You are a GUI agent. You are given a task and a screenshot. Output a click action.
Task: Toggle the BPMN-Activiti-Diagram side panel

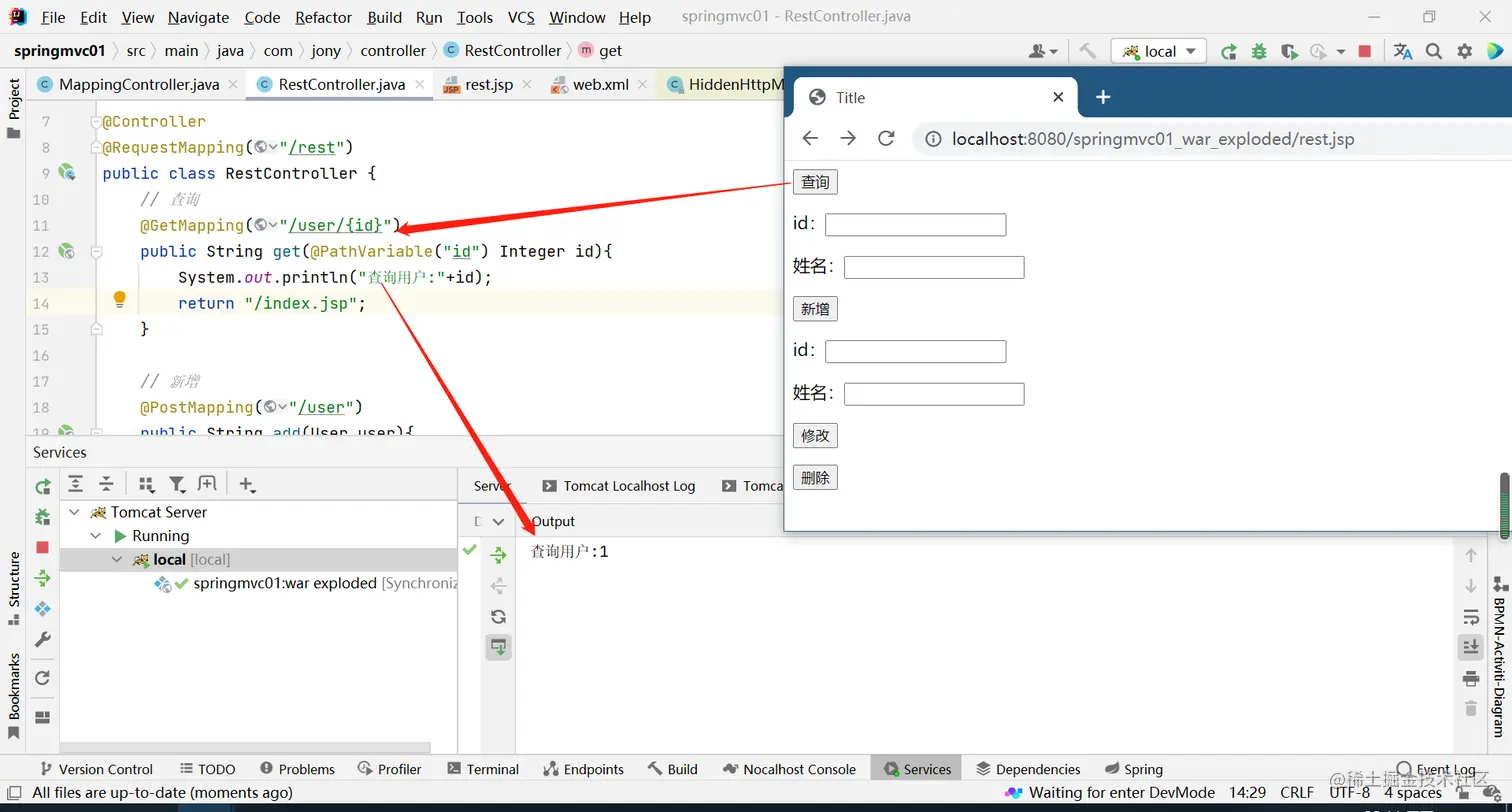pos(1499,655)
